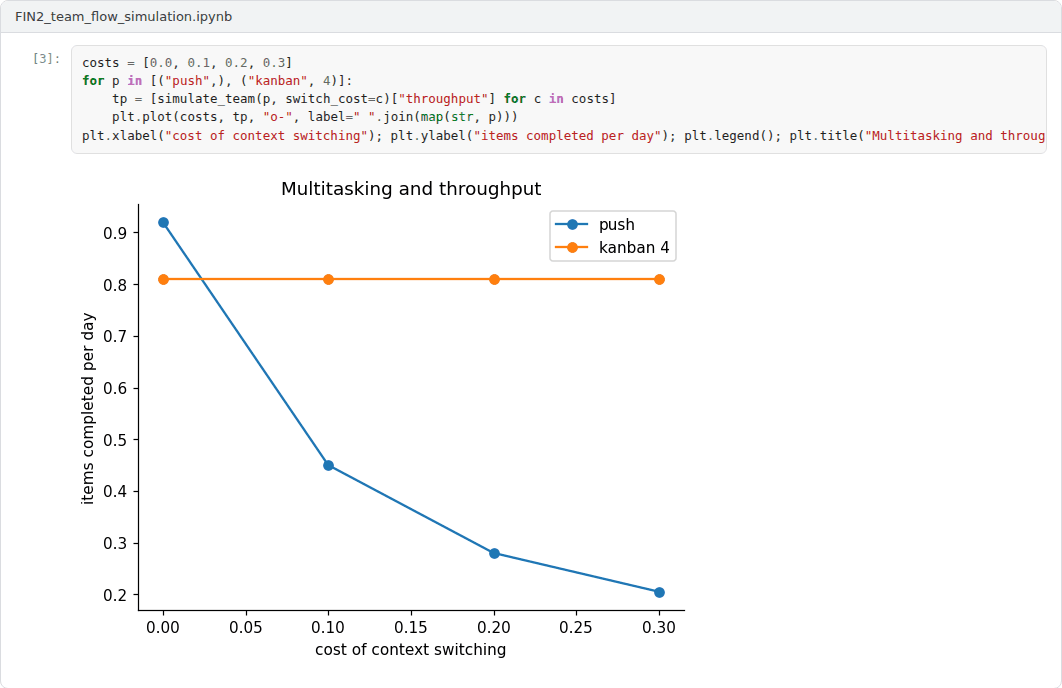This screenshot has height=688, width=1062.
Task: Click the push legend entry
Action: (x=616, y=224)
